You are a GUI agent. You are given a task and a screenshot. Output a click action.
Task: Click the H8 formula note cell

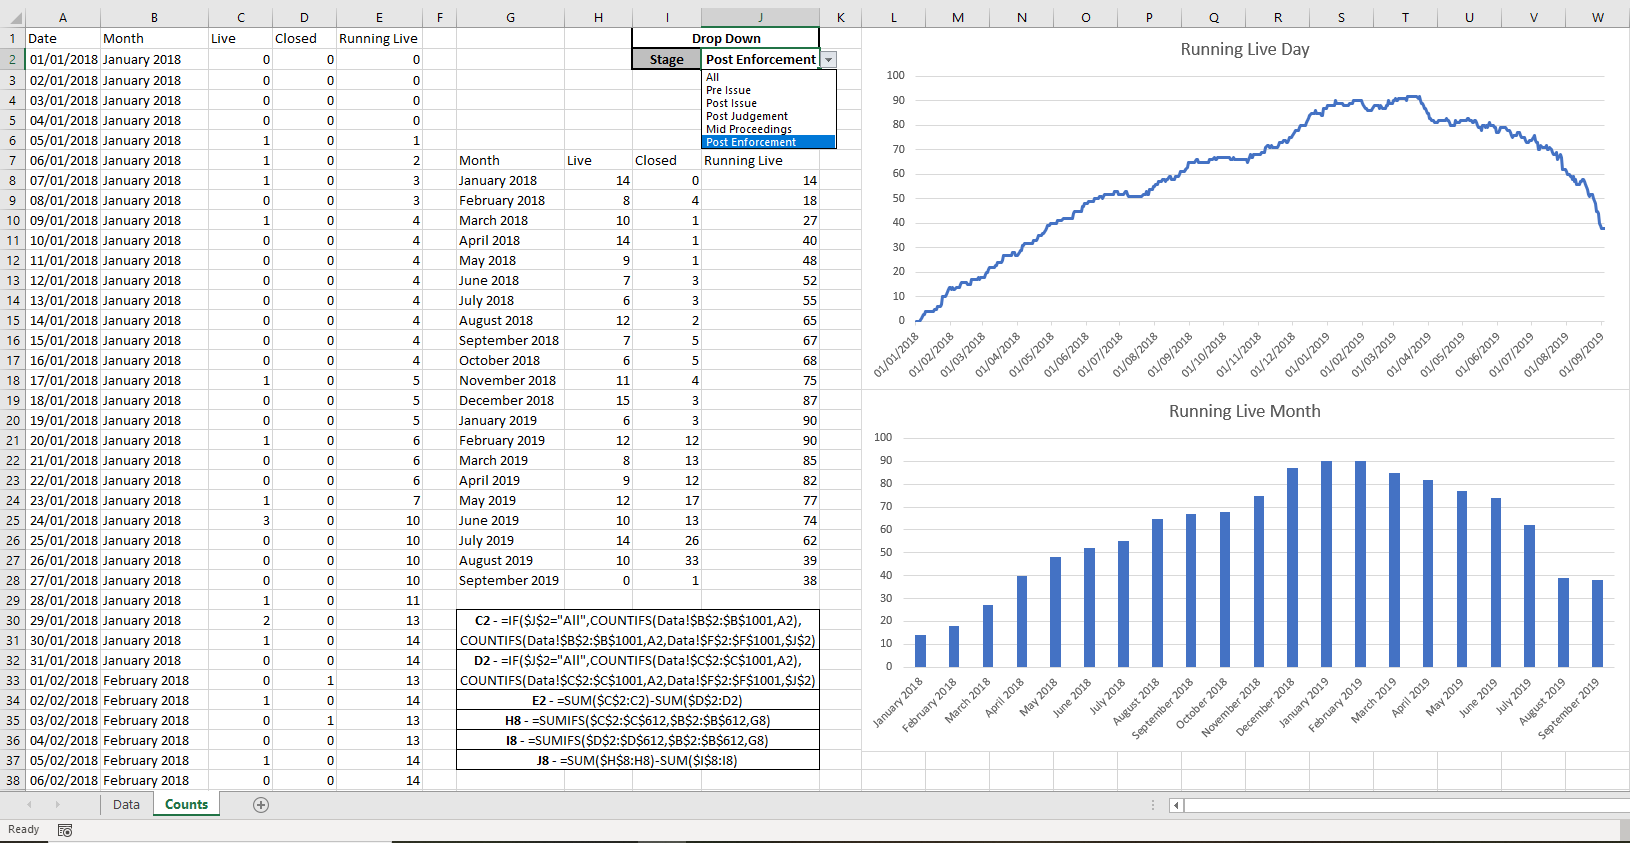pyautogui.click(x=638, y=720)
